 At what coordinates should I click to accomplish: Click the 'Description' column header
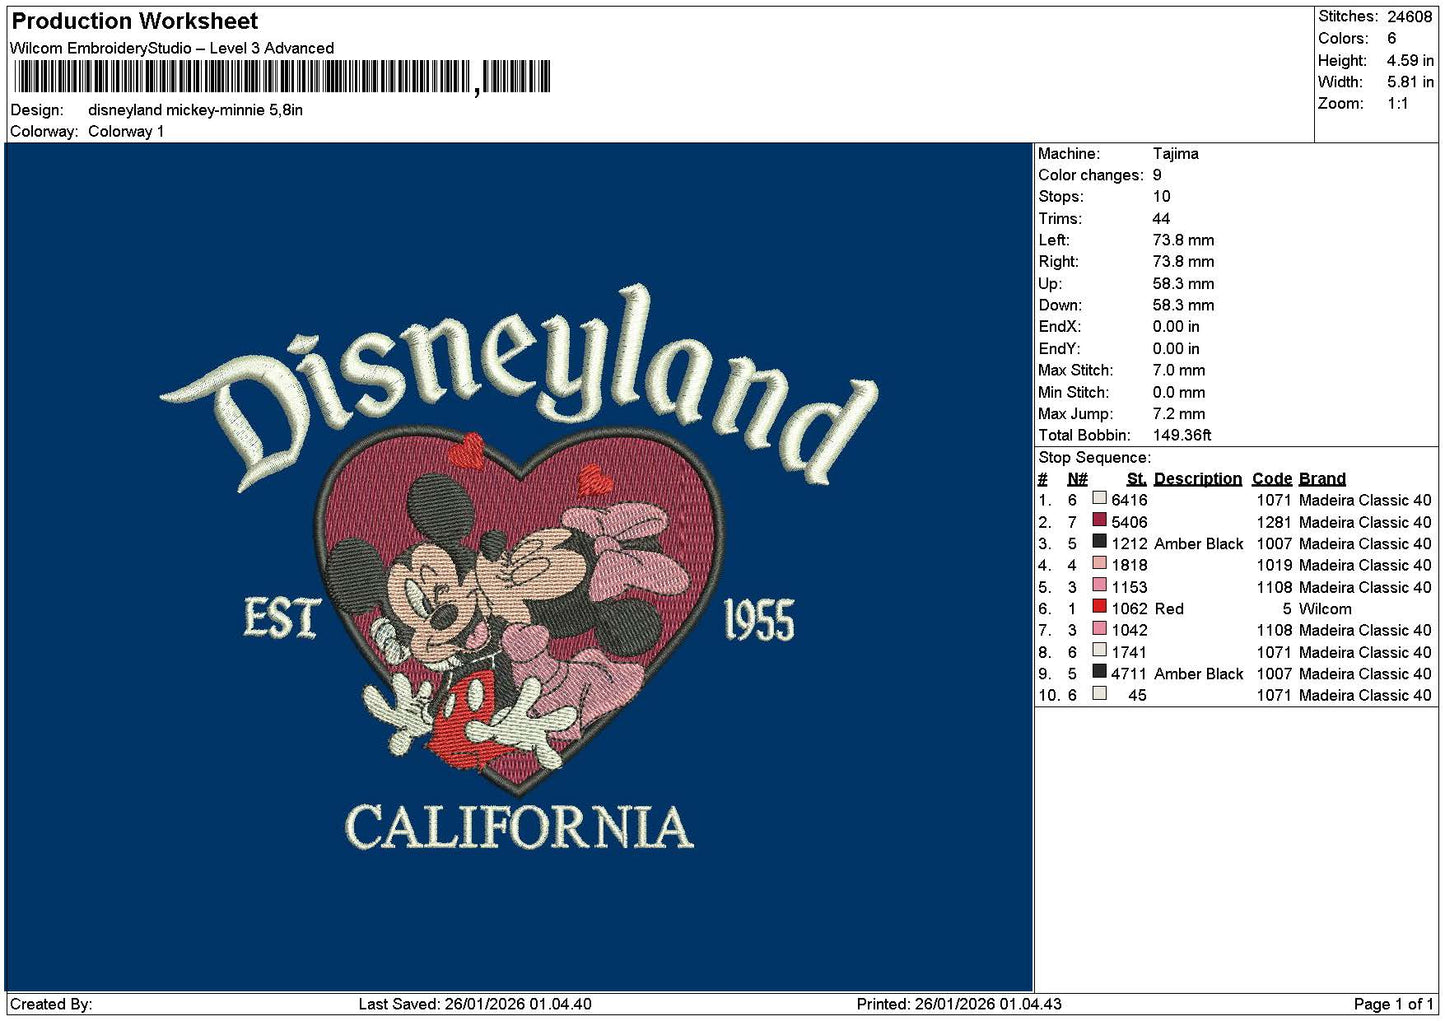1197,479
